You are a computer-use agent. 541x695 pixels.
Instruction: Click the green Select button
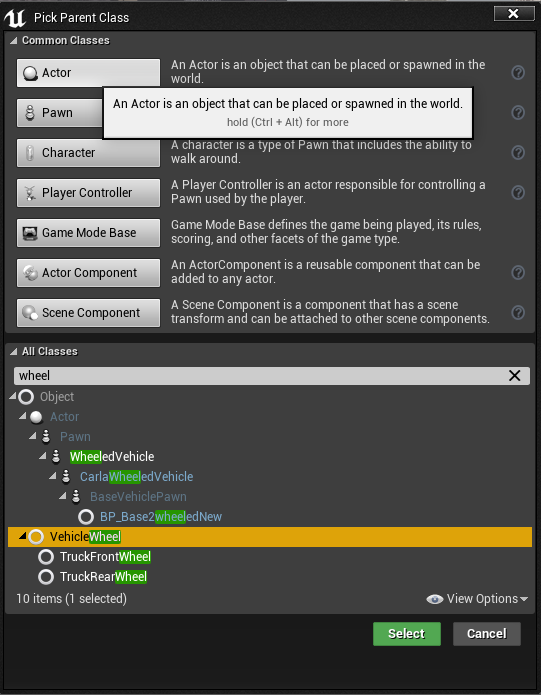coord(407,634)
